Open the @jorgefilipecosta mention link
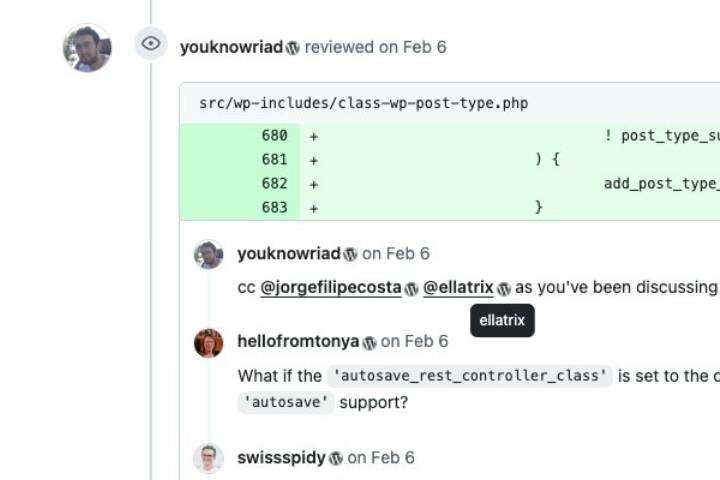The width and height of the screenshot is (720, 480). coord(331,287)
